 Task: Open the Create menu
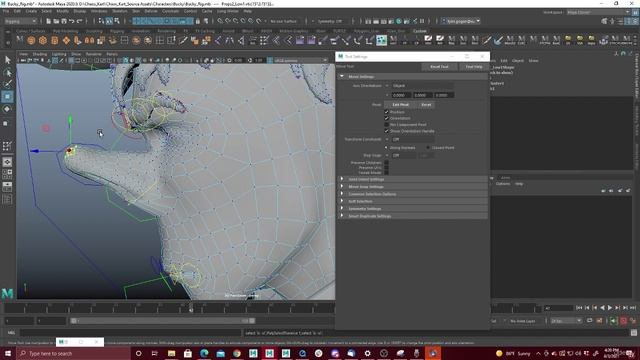tap(31, 11)
